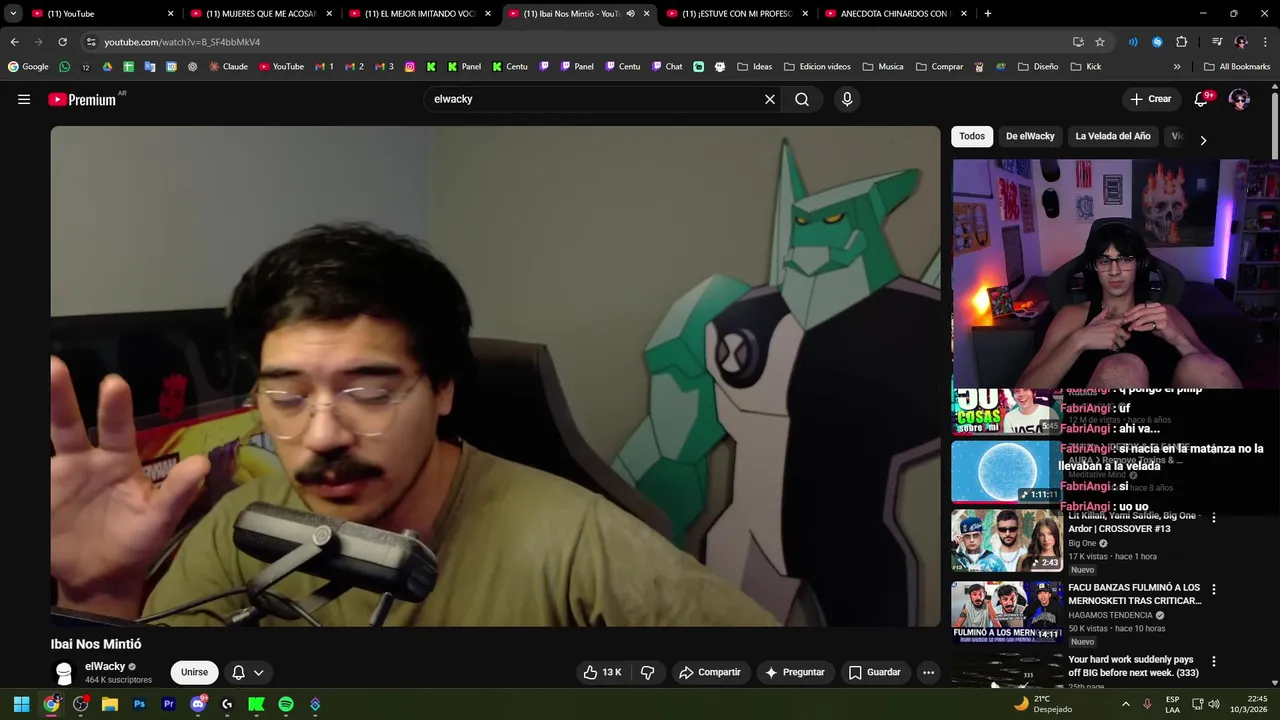Viewport: 1280px width, 720px height.
Task: Open the Musica bookmark folder
Action: point(882,67)
